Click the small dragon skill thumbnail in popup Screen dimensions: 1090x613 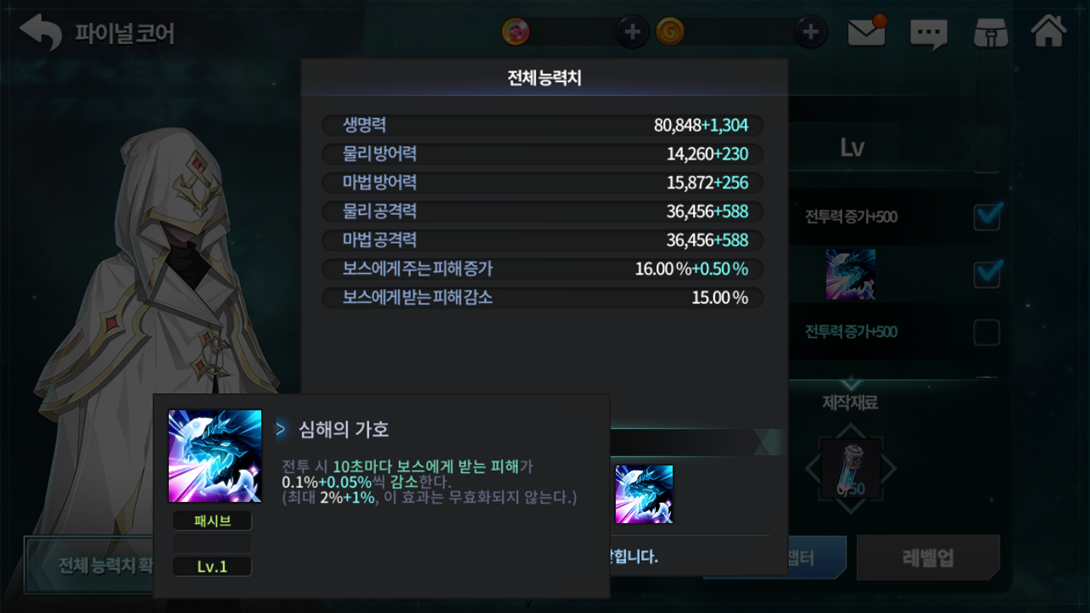click(644, 494)
